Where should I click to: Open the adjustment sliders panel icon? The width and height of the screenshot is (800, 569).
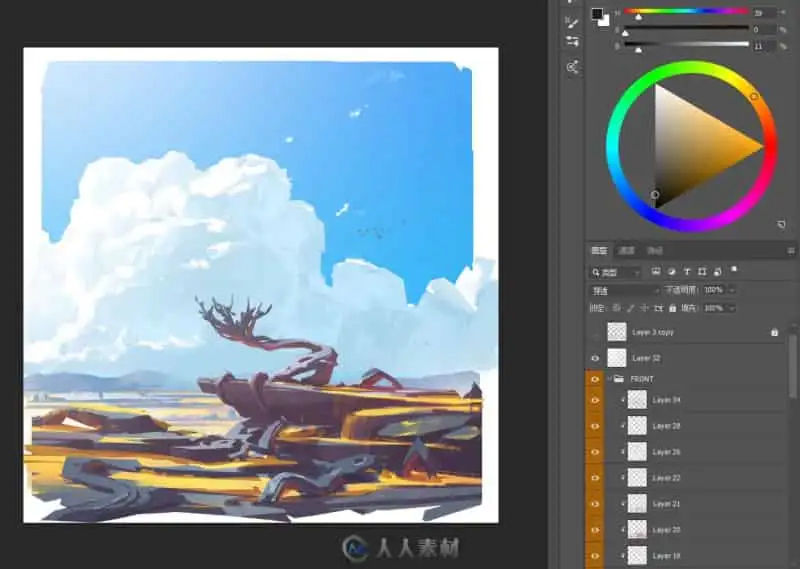click(572, 41)
